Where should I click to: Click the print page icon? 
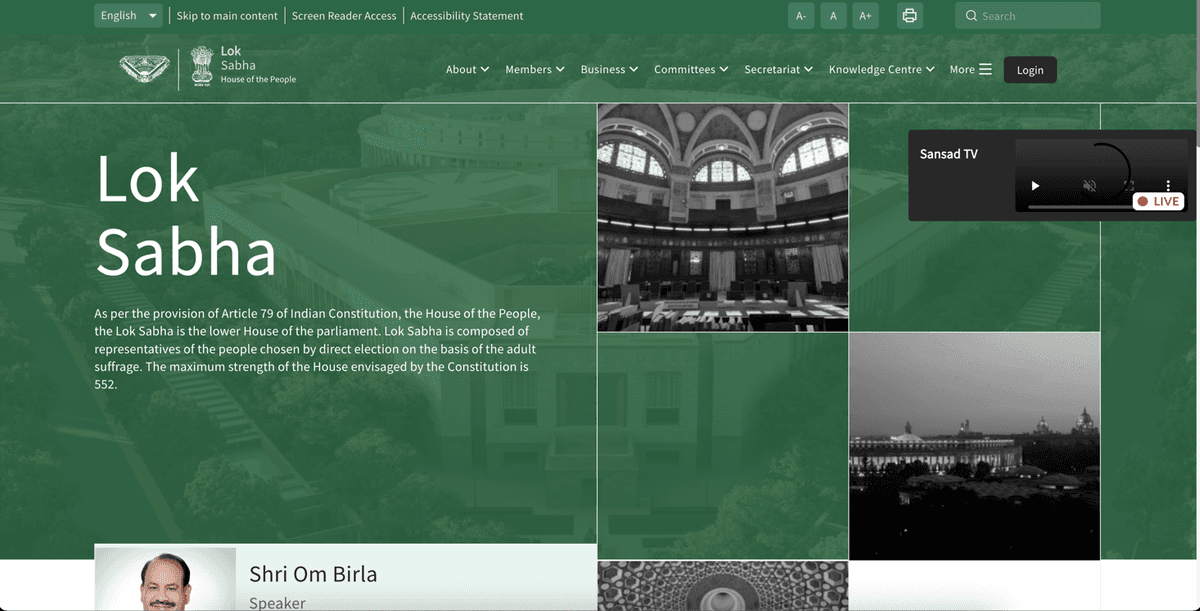pyautogui.click(x=909, y=16)
